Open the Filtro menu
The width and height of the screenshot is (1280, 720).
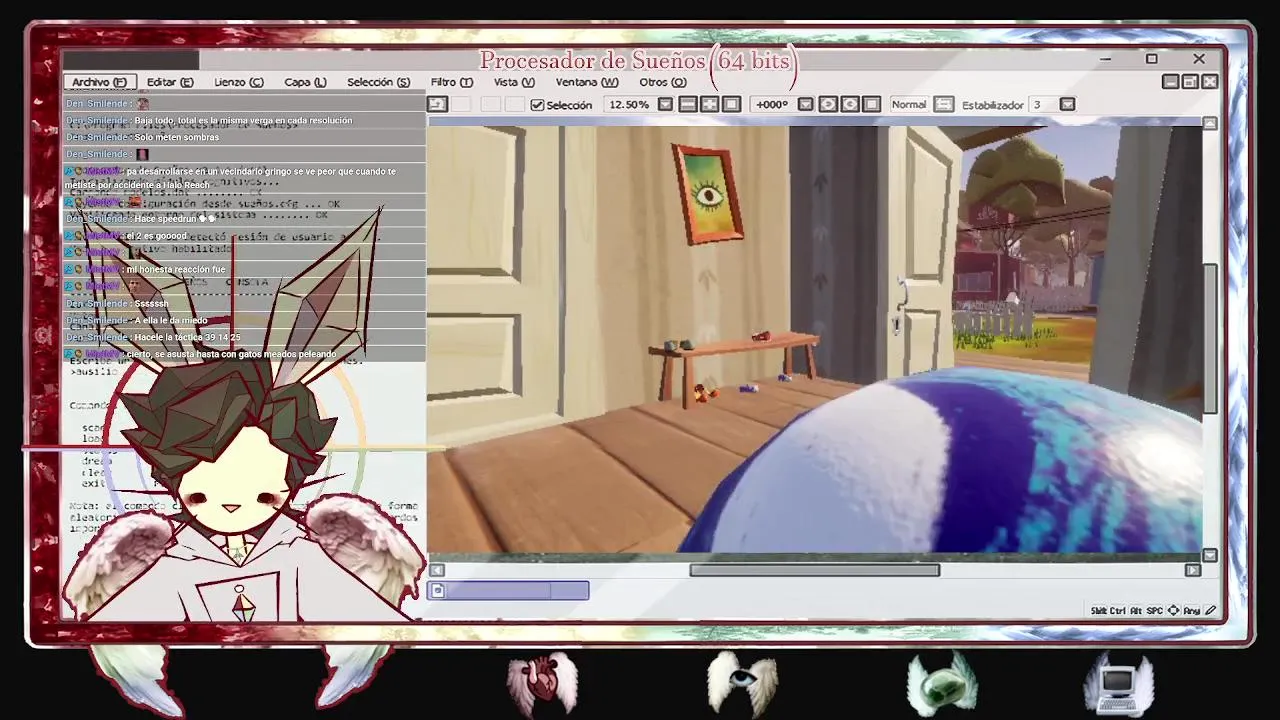(451, 82)
